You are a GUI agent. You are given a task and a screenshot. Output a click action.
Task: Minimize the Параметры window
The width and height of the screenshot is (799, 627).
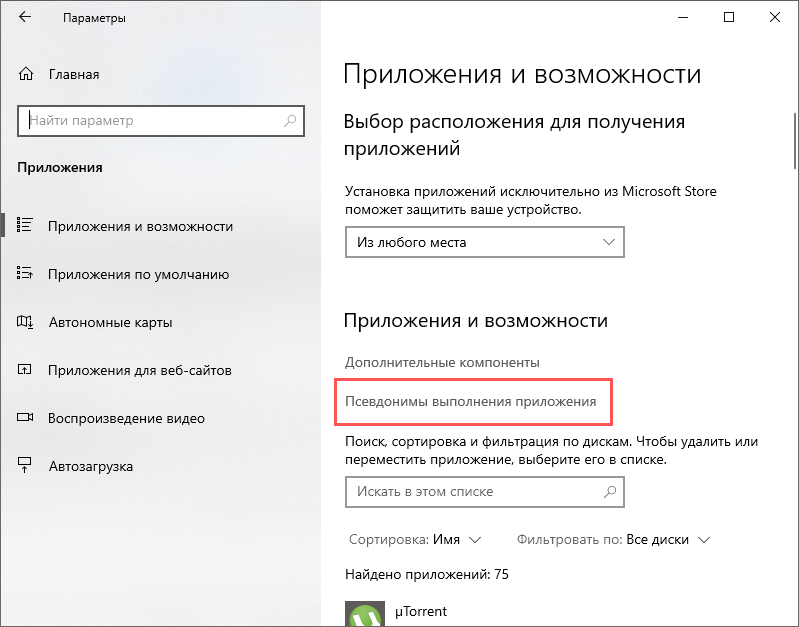coord(683,17)
